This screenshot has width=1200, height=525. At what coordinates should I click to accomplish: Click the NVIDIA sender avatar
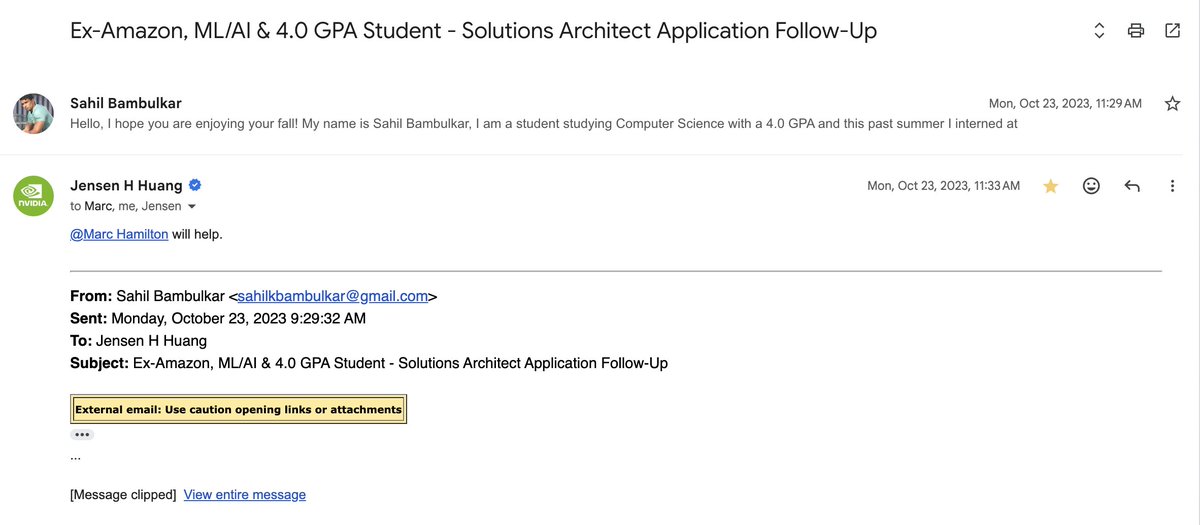point(33,195)
